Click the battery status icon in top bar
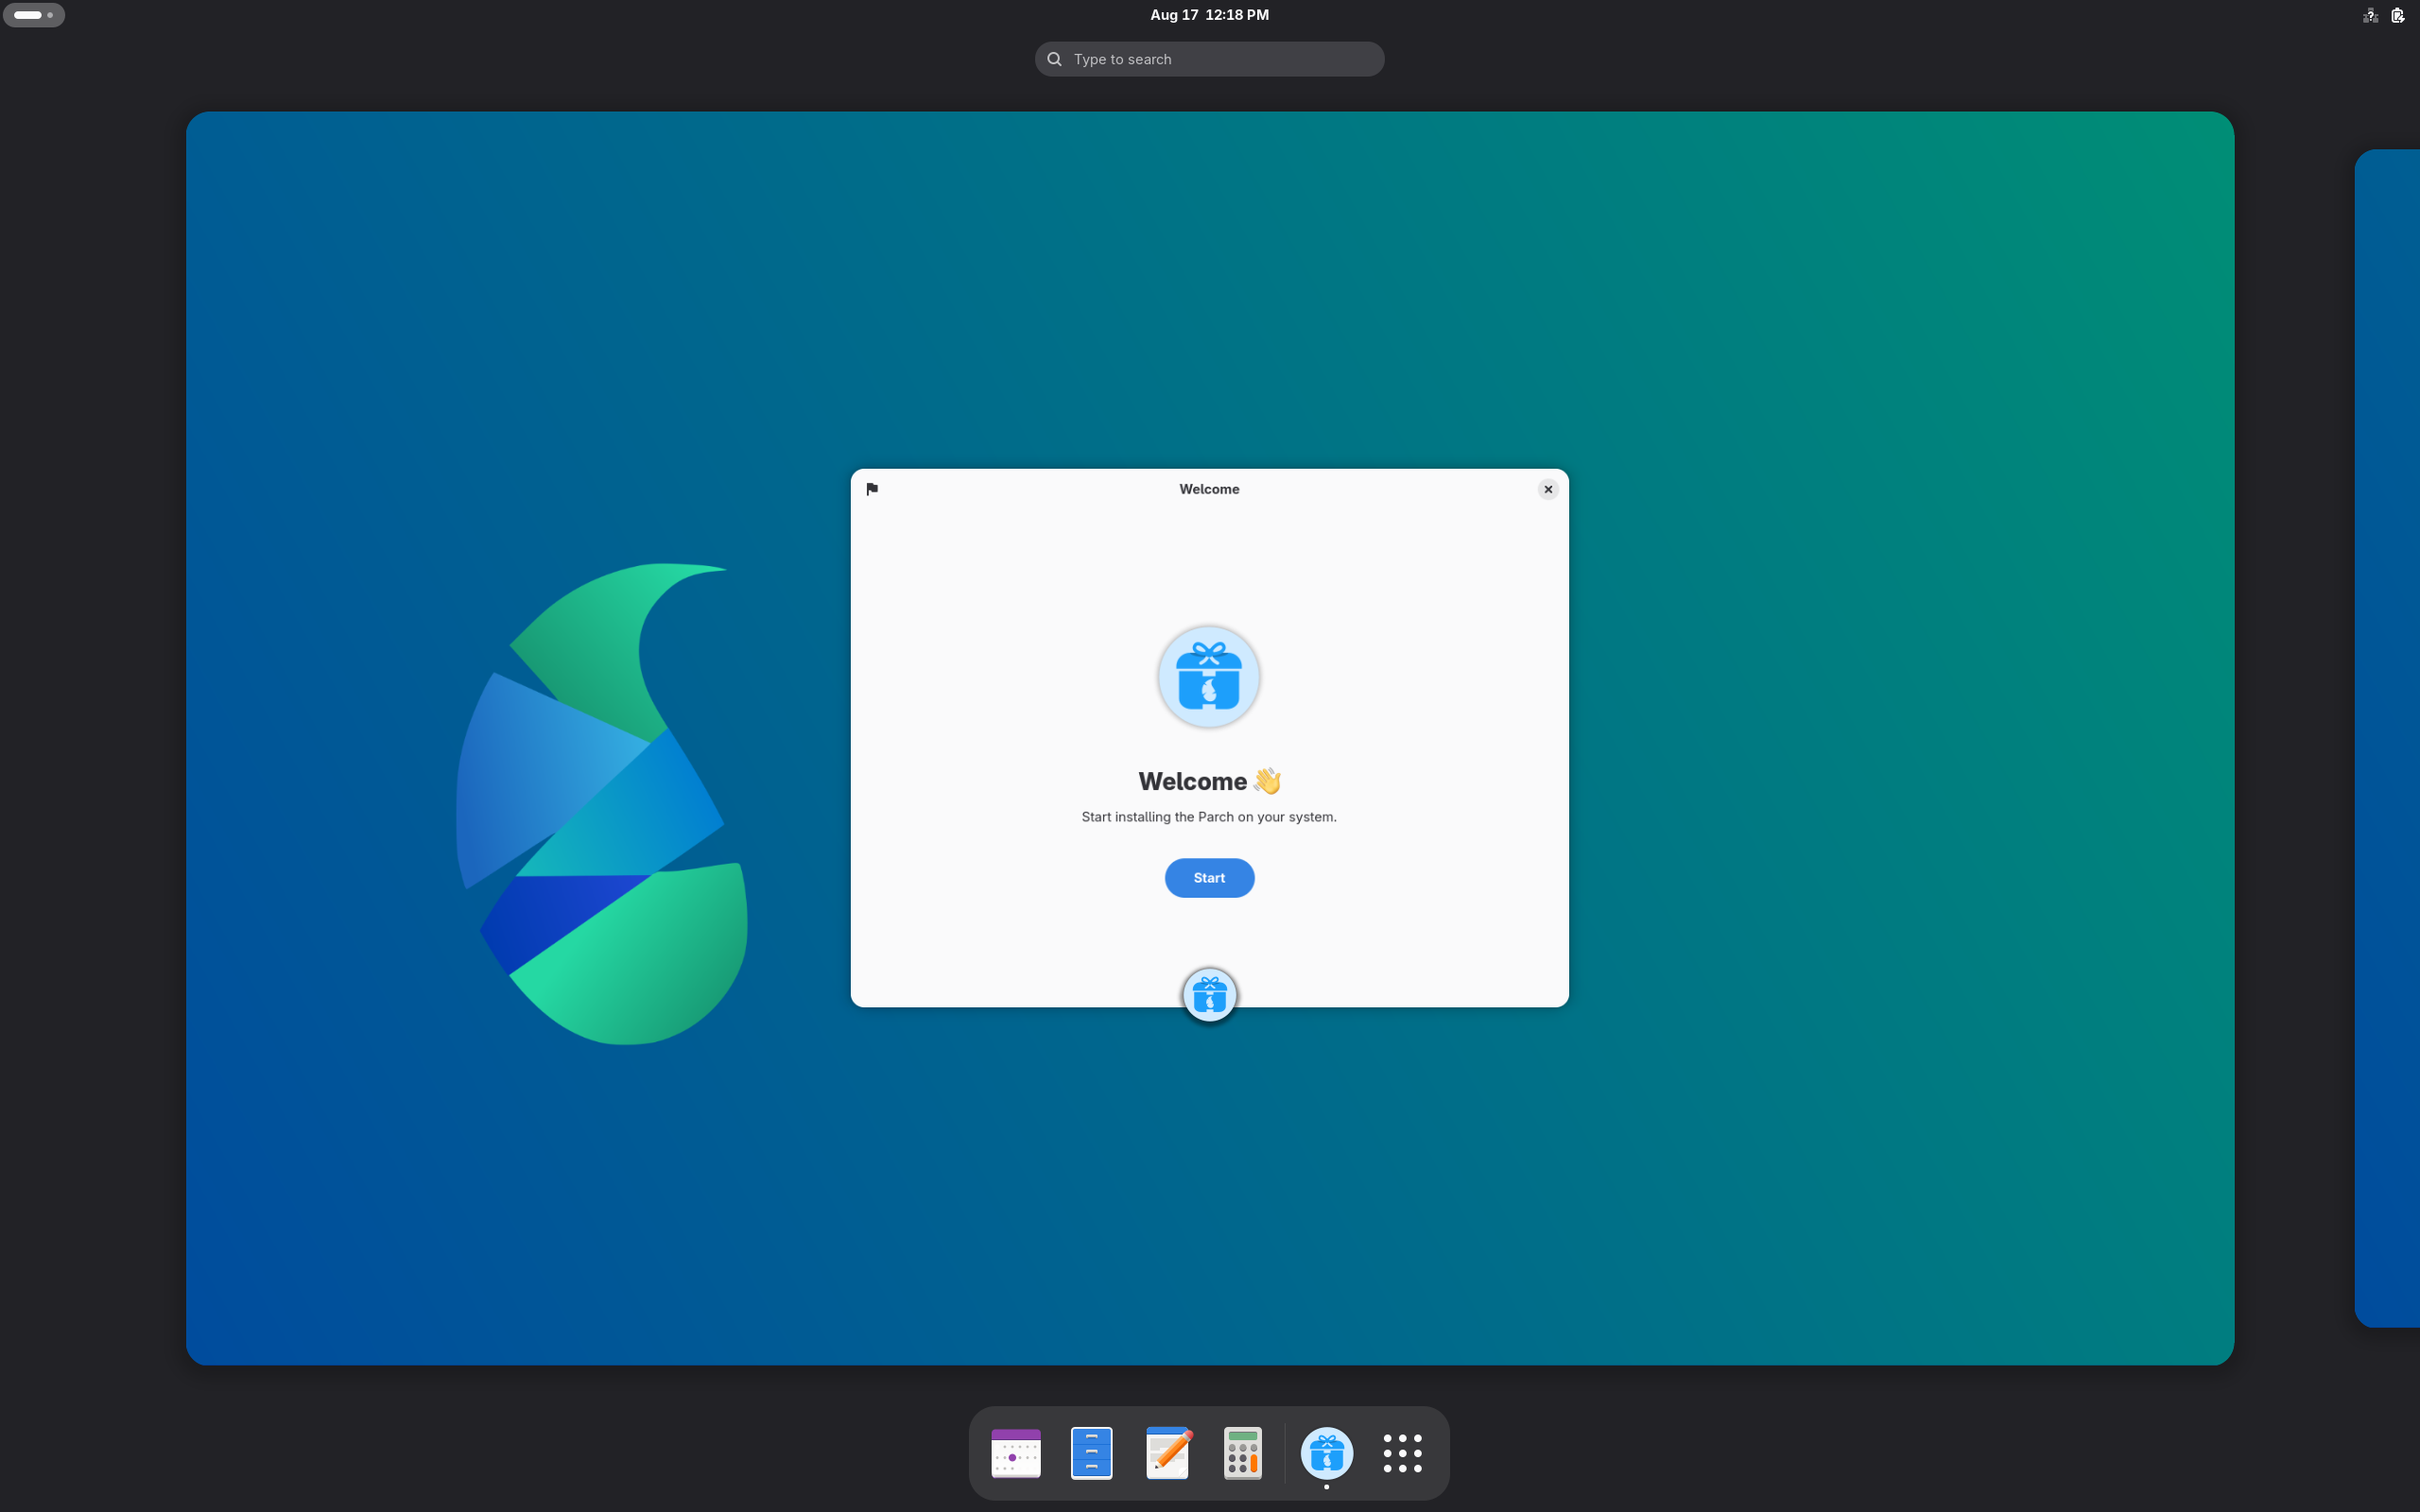 2397,15
